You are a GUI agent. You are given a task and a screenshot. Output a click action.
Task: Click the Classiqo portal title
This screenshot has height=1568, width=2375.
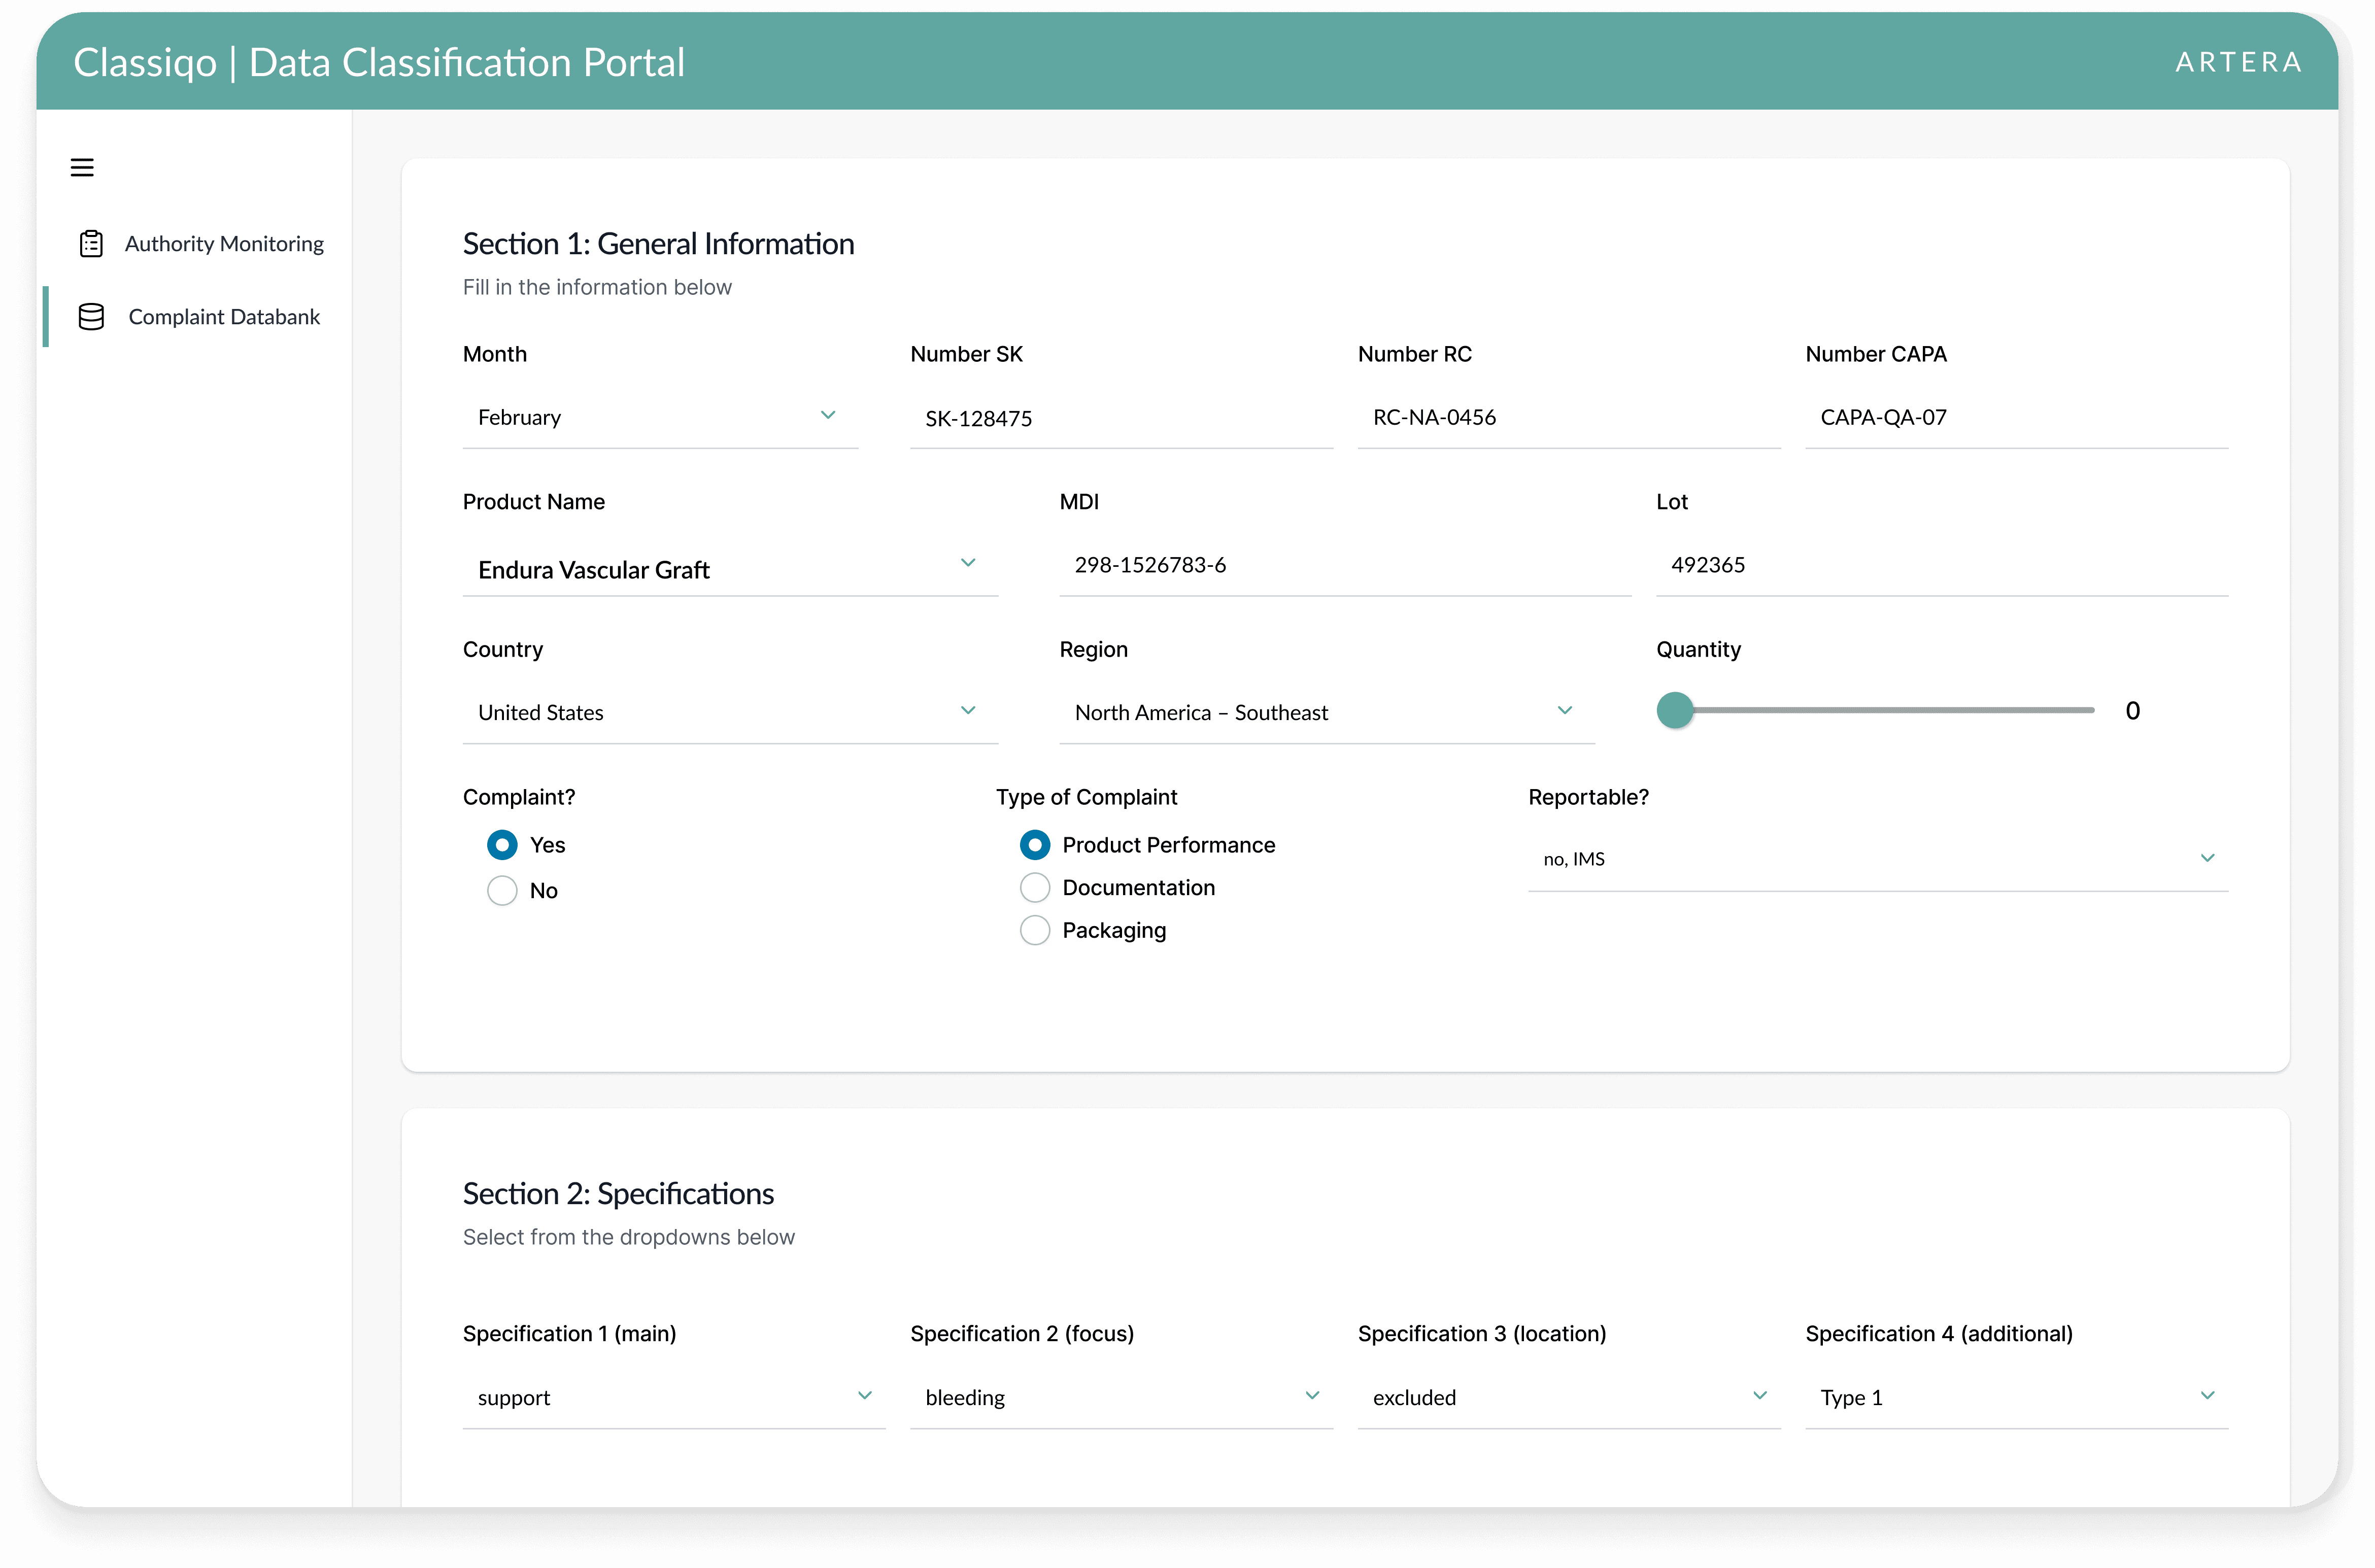coord(379,62)
